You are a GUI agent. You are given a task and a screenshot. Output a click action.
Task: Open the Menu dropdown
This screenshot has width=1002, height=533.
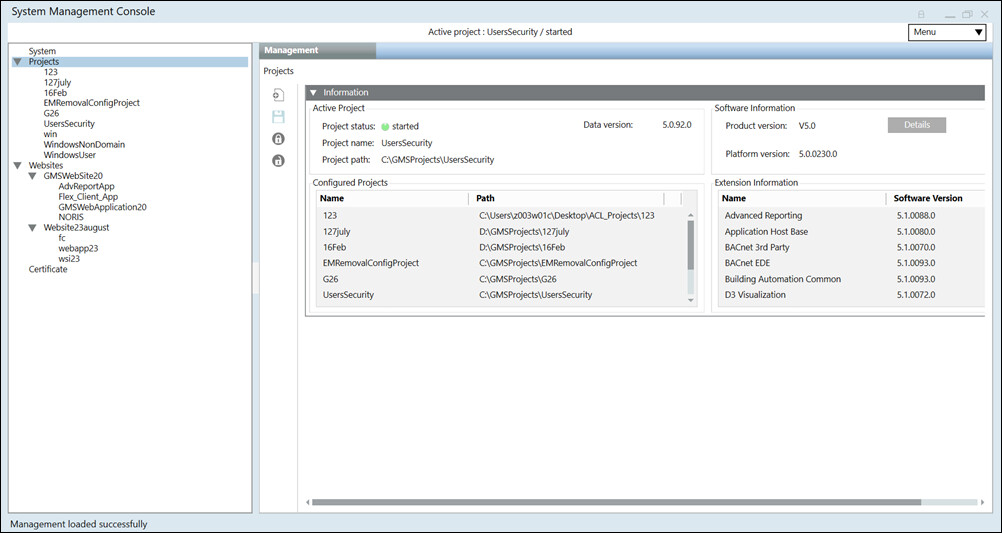pos(947,32)
